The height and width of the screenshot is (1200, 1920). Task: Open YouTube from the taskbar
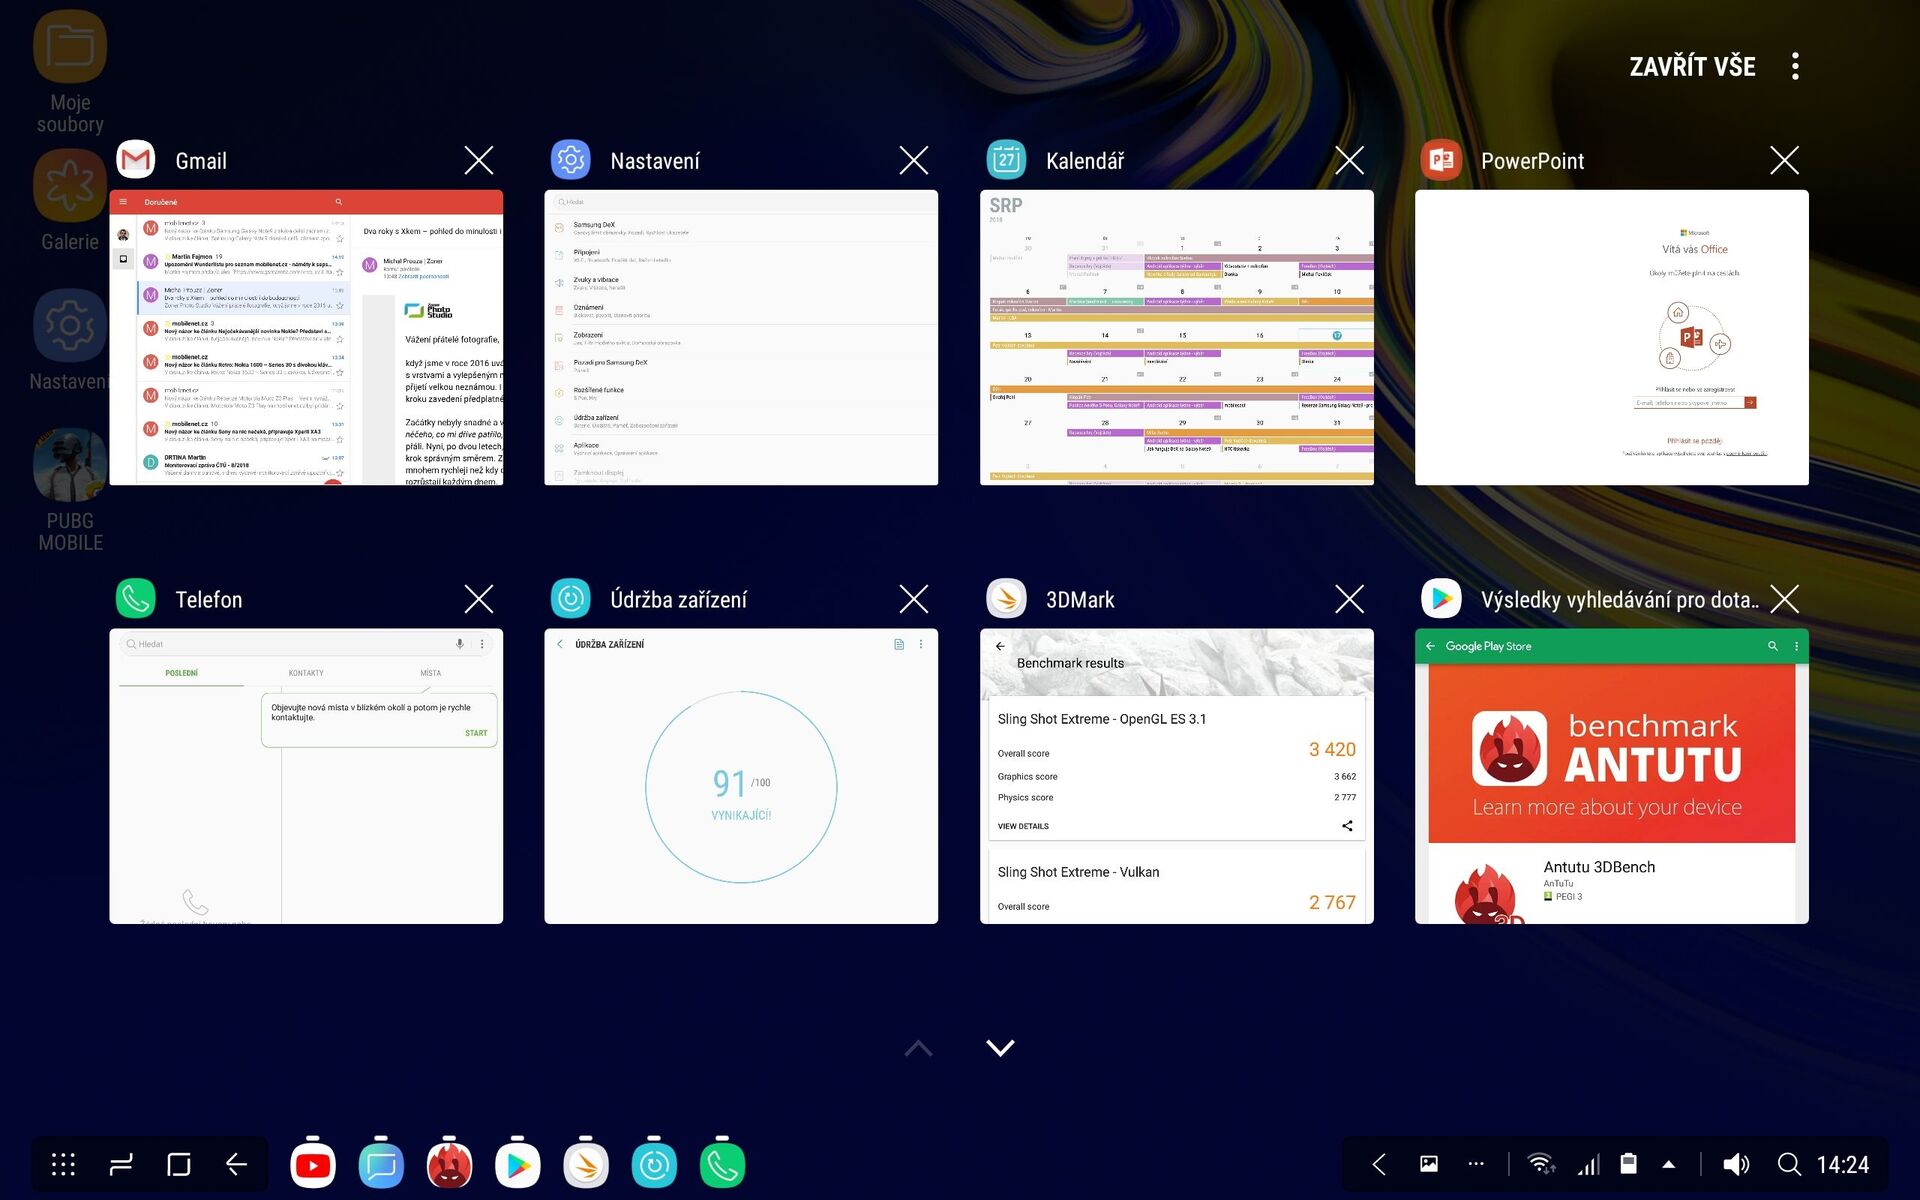coord(313,1164)
